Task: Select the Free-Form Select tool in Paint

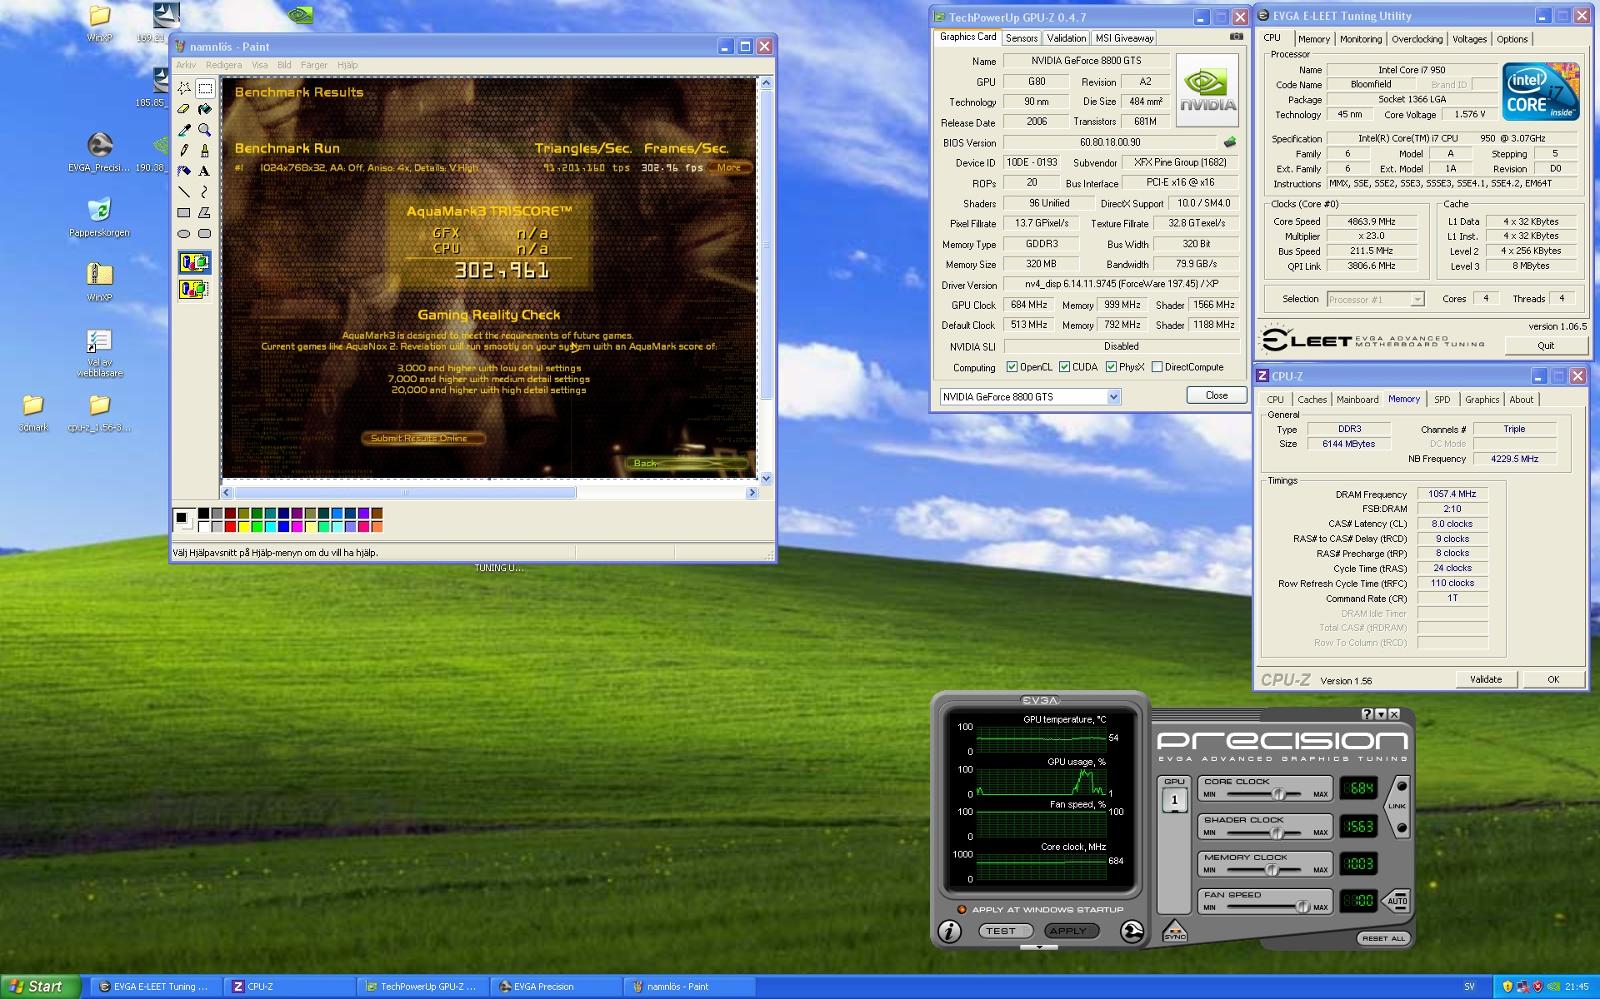Action: tap(184, 88)
